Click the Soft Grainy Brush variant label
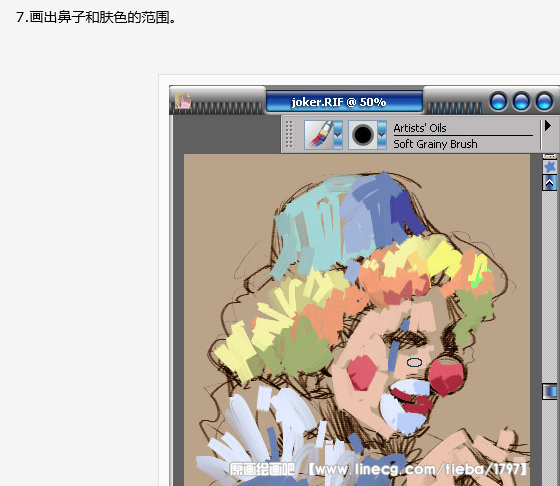Screen dimensions: 560x486 (435, 144)
